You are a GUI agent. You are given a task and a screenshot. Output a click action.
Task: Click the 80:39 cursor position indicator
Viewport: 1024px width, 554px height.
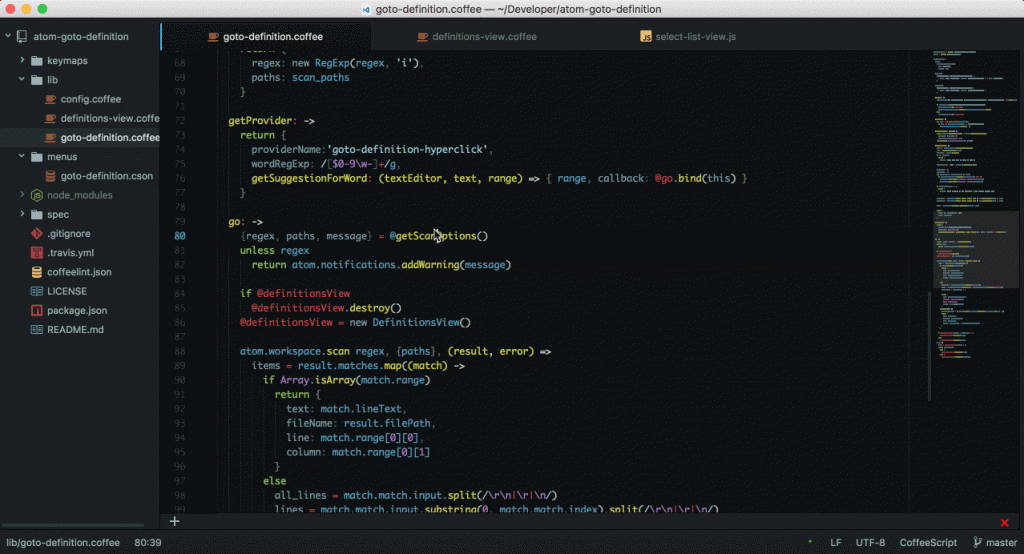click(x=149, y=542)
